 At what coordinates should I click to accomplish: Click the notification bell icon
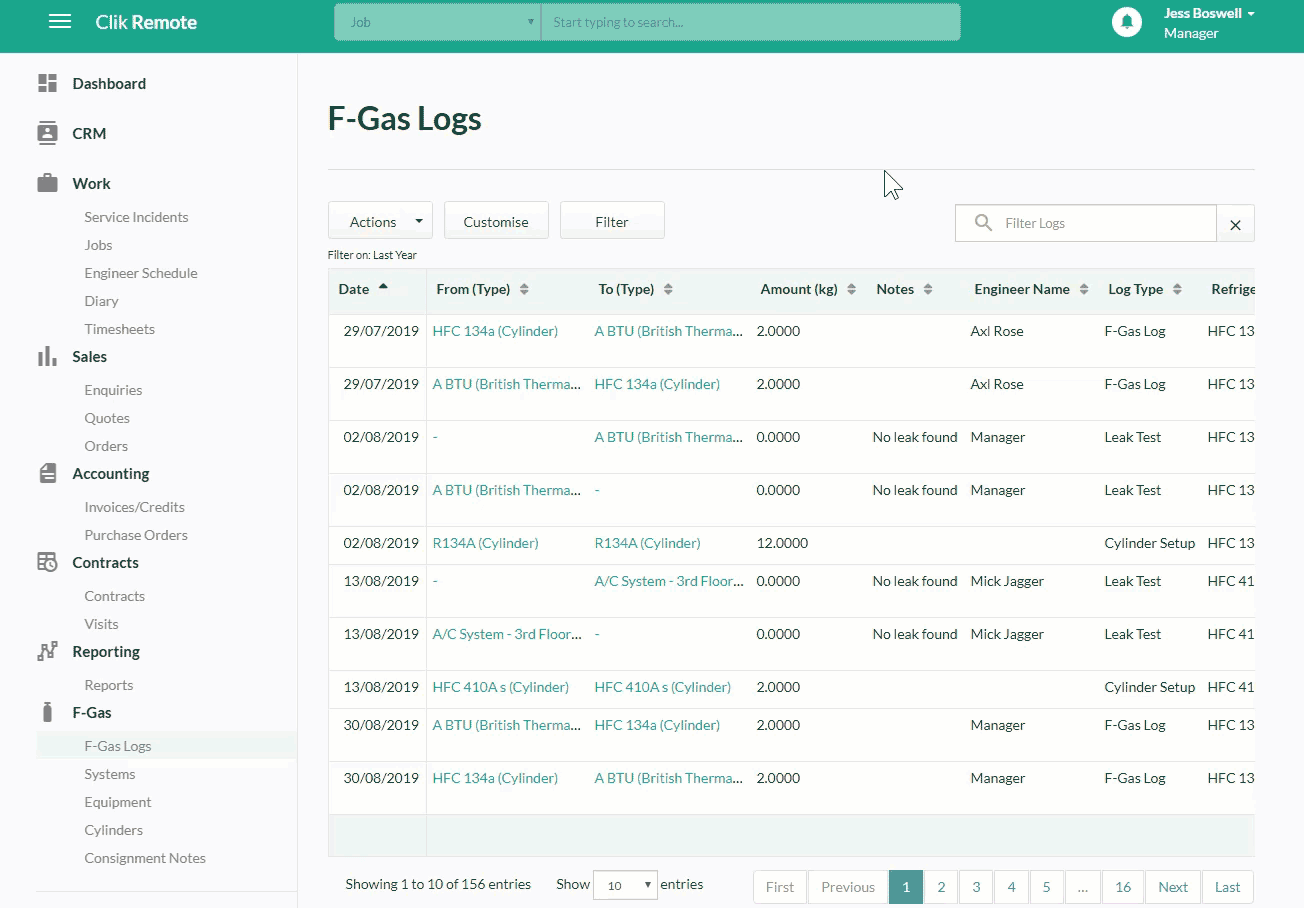click(1127, 22)
